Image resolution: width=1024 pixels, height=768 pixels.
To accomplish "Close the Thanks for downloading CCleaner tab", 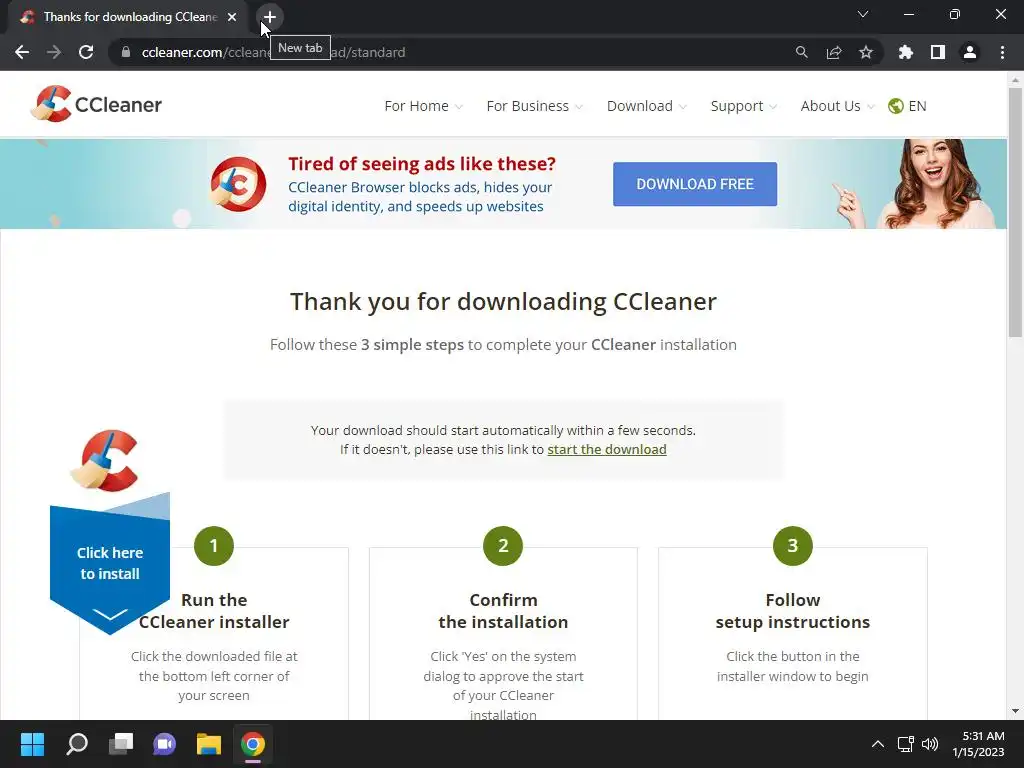I will pyautogui.click(x=232, y=17).
